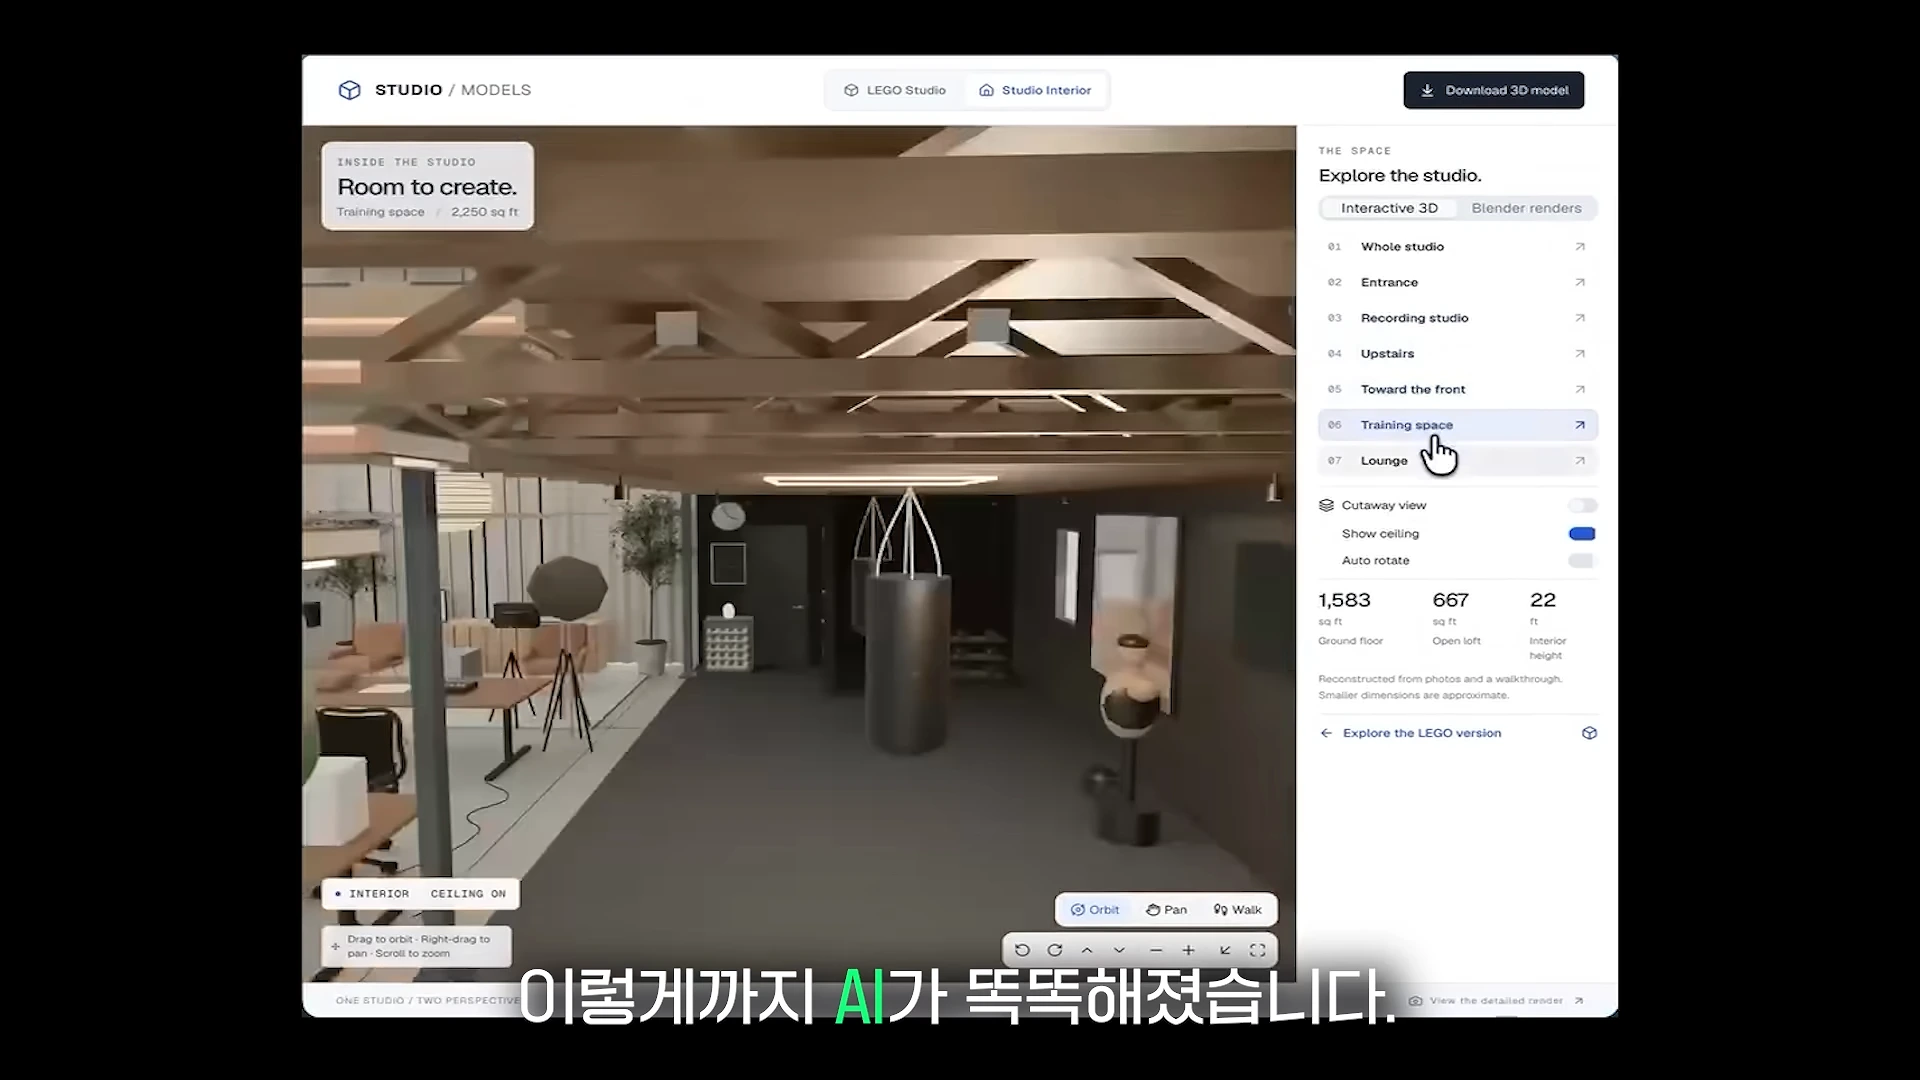
Task: Click the diagonal arrow reset view icon
Action: click(1225, 950)
